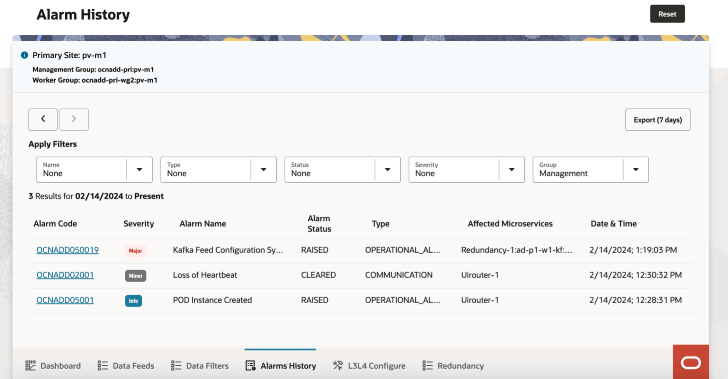Click the red Oracle logo button
Image resolution: width=728 pixels, height=379 pixels.
point(691,362)
